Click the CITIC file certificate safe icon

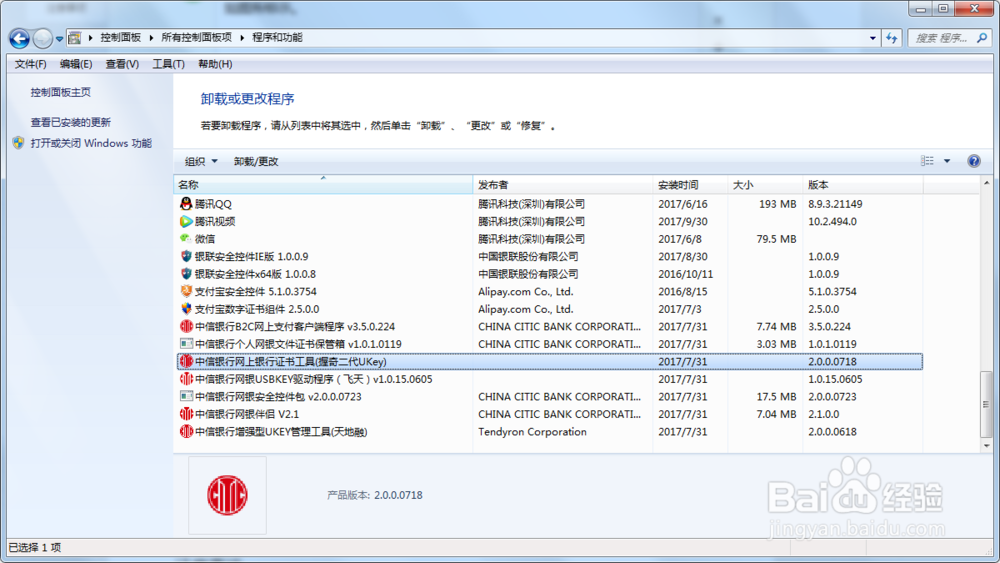click(186, 344)
